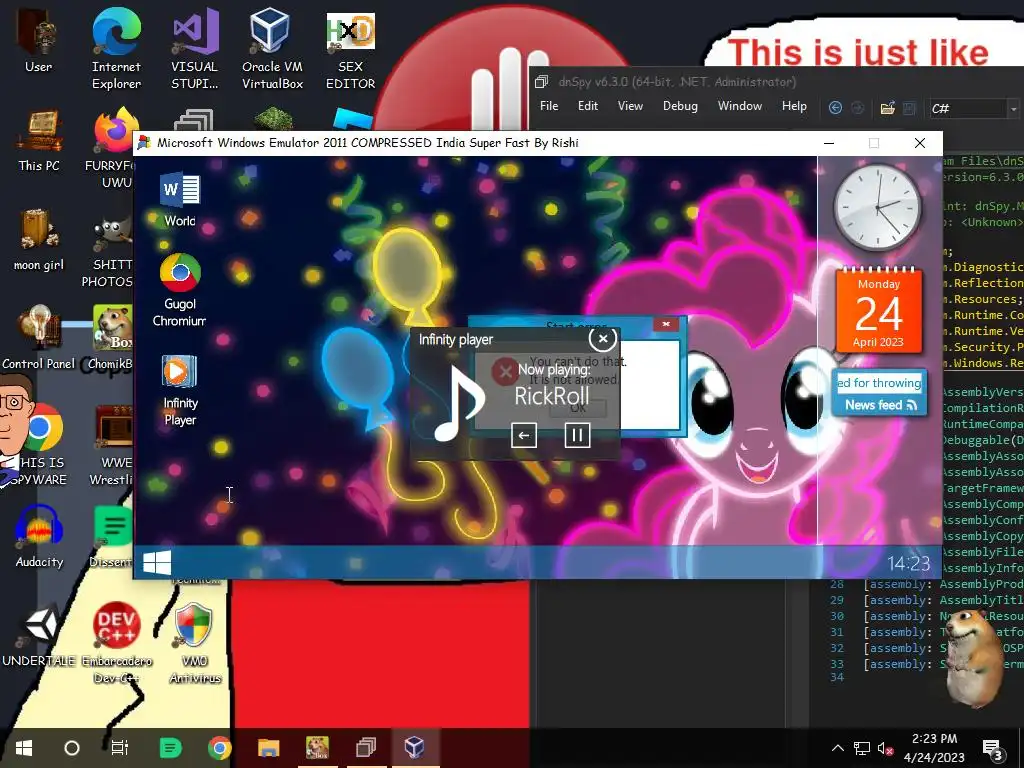The height and width of the screenshot is (768, 1024).
Task: Open ChomikBox taskbar button
Action: [x=317, y=748]
